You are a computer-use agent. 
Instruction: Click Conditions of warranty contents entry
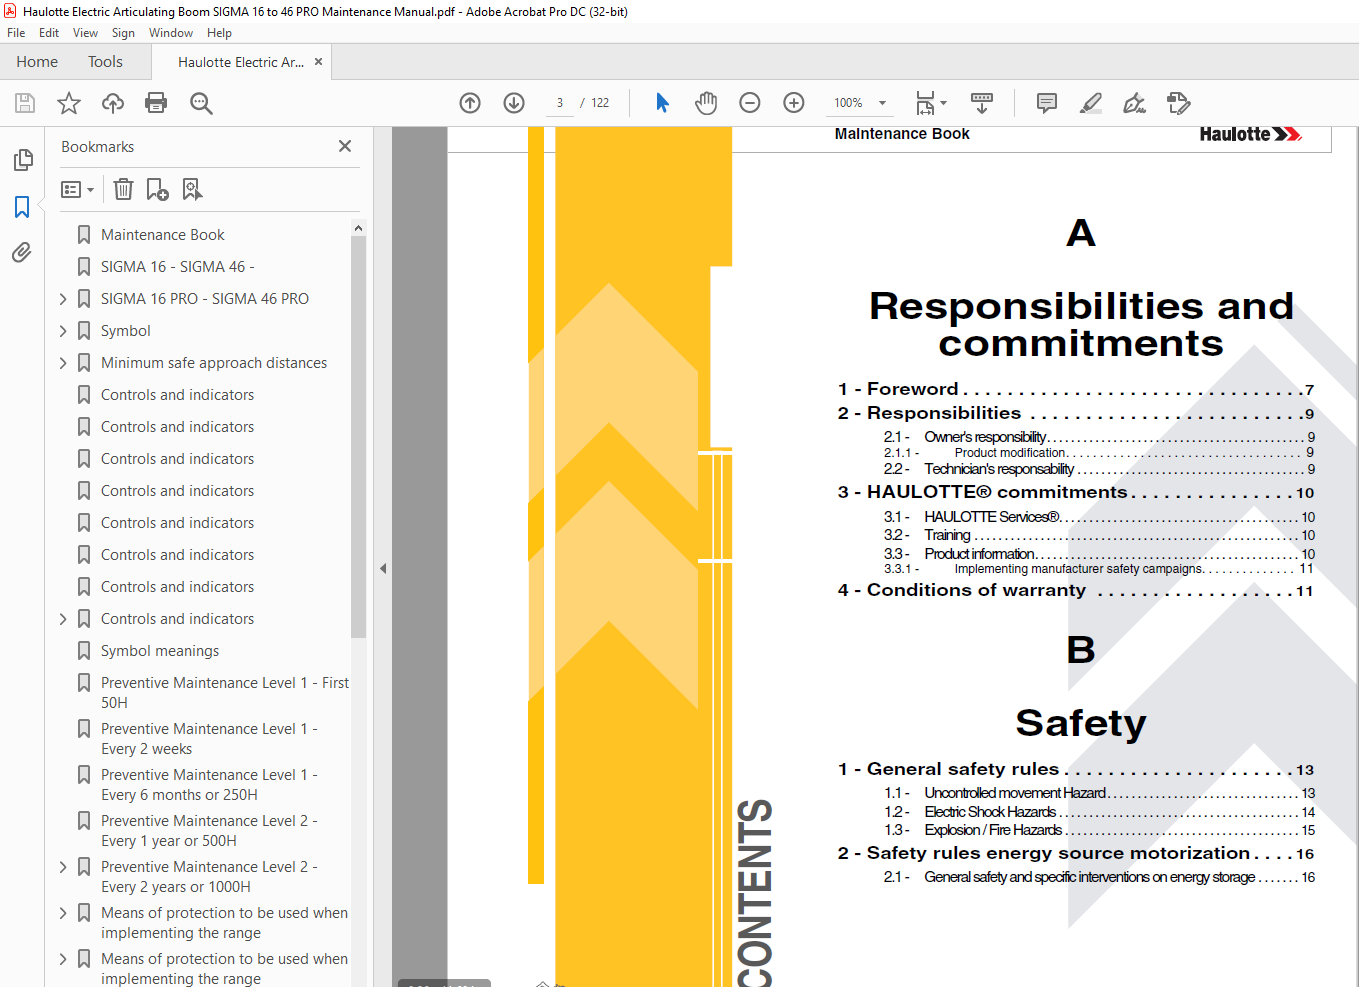click(x=1076, y=590)
